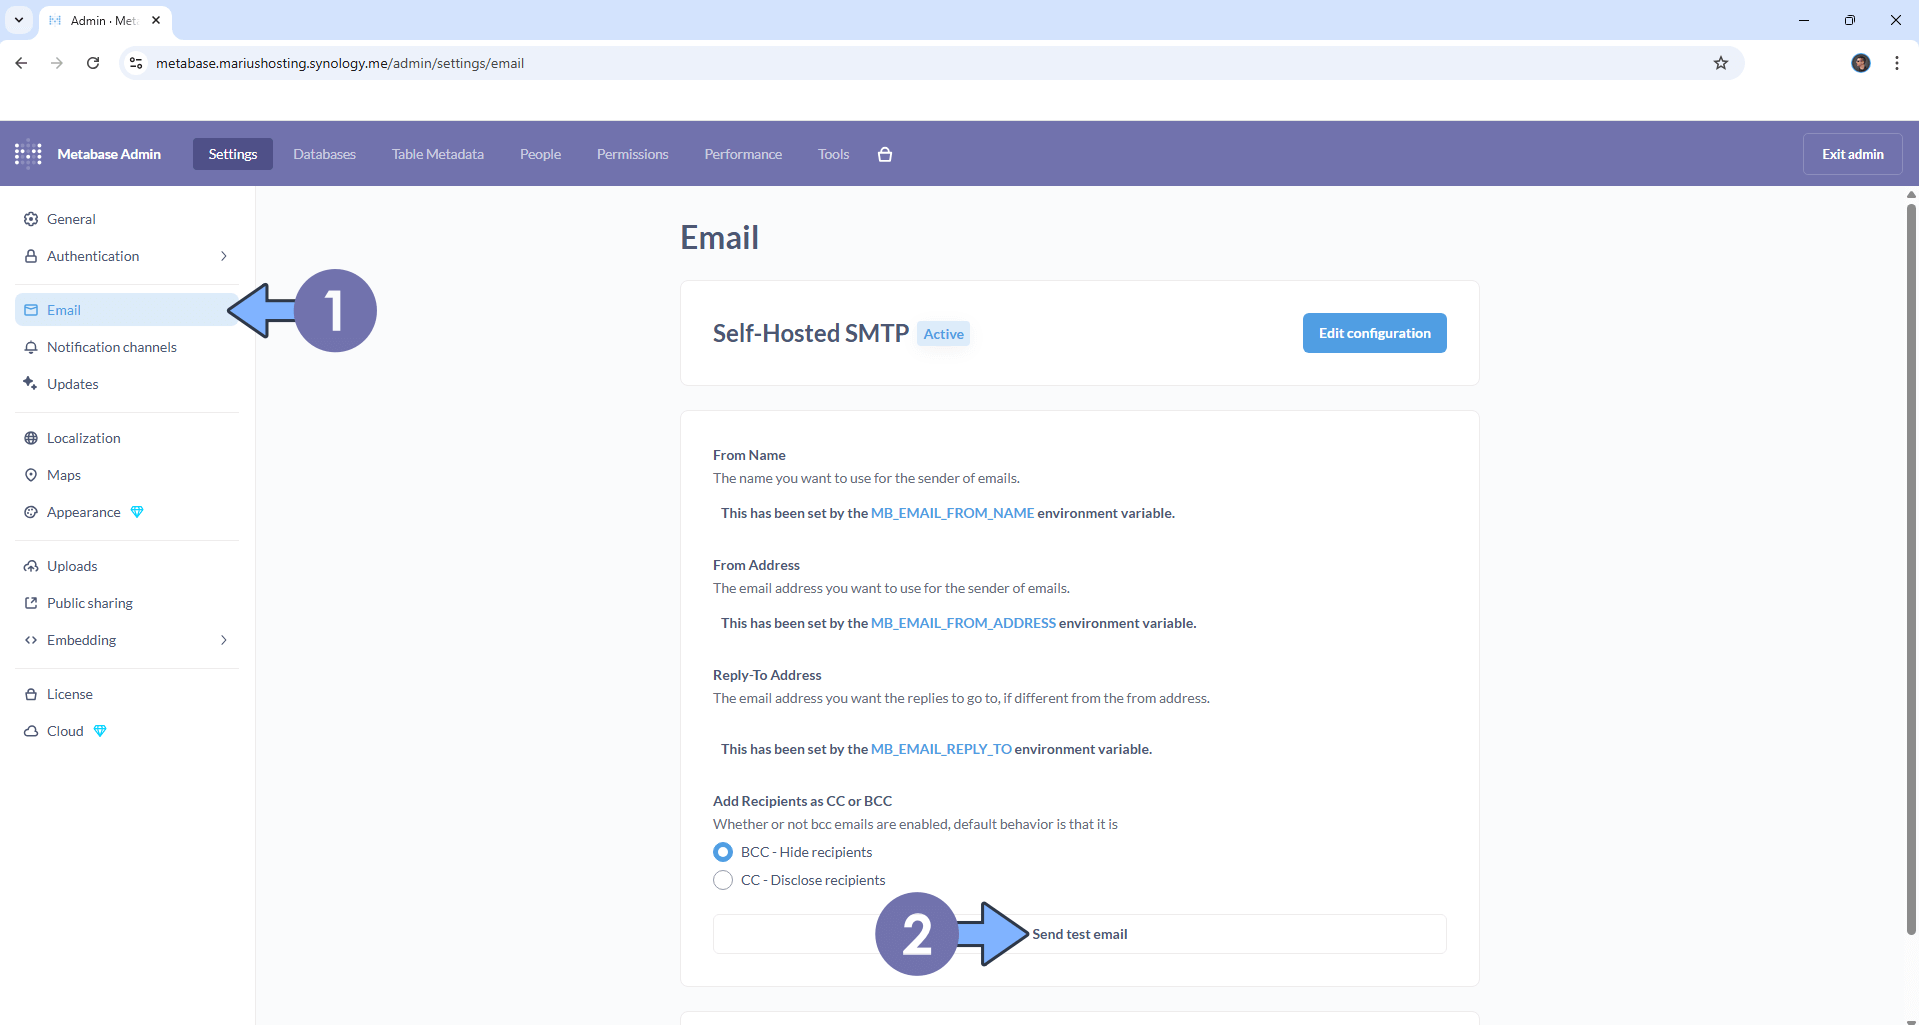The height and width of the screenshot is (1025, 1919).
Task: Click the Localization globe icon
Action: tap(31, 438)
